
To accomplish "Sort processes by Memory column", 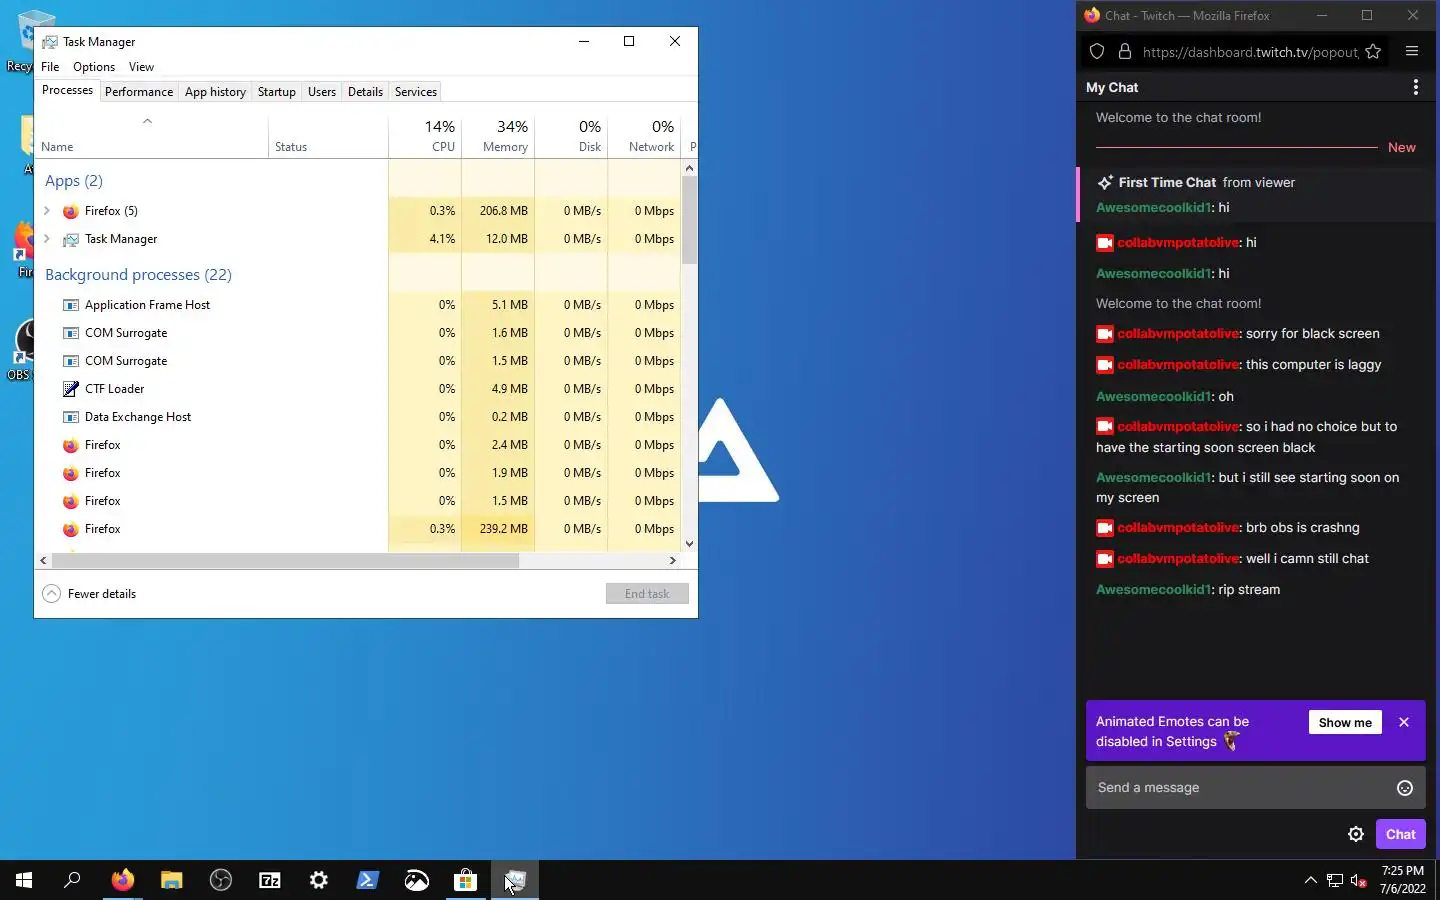I will click(x=498, y=136).
